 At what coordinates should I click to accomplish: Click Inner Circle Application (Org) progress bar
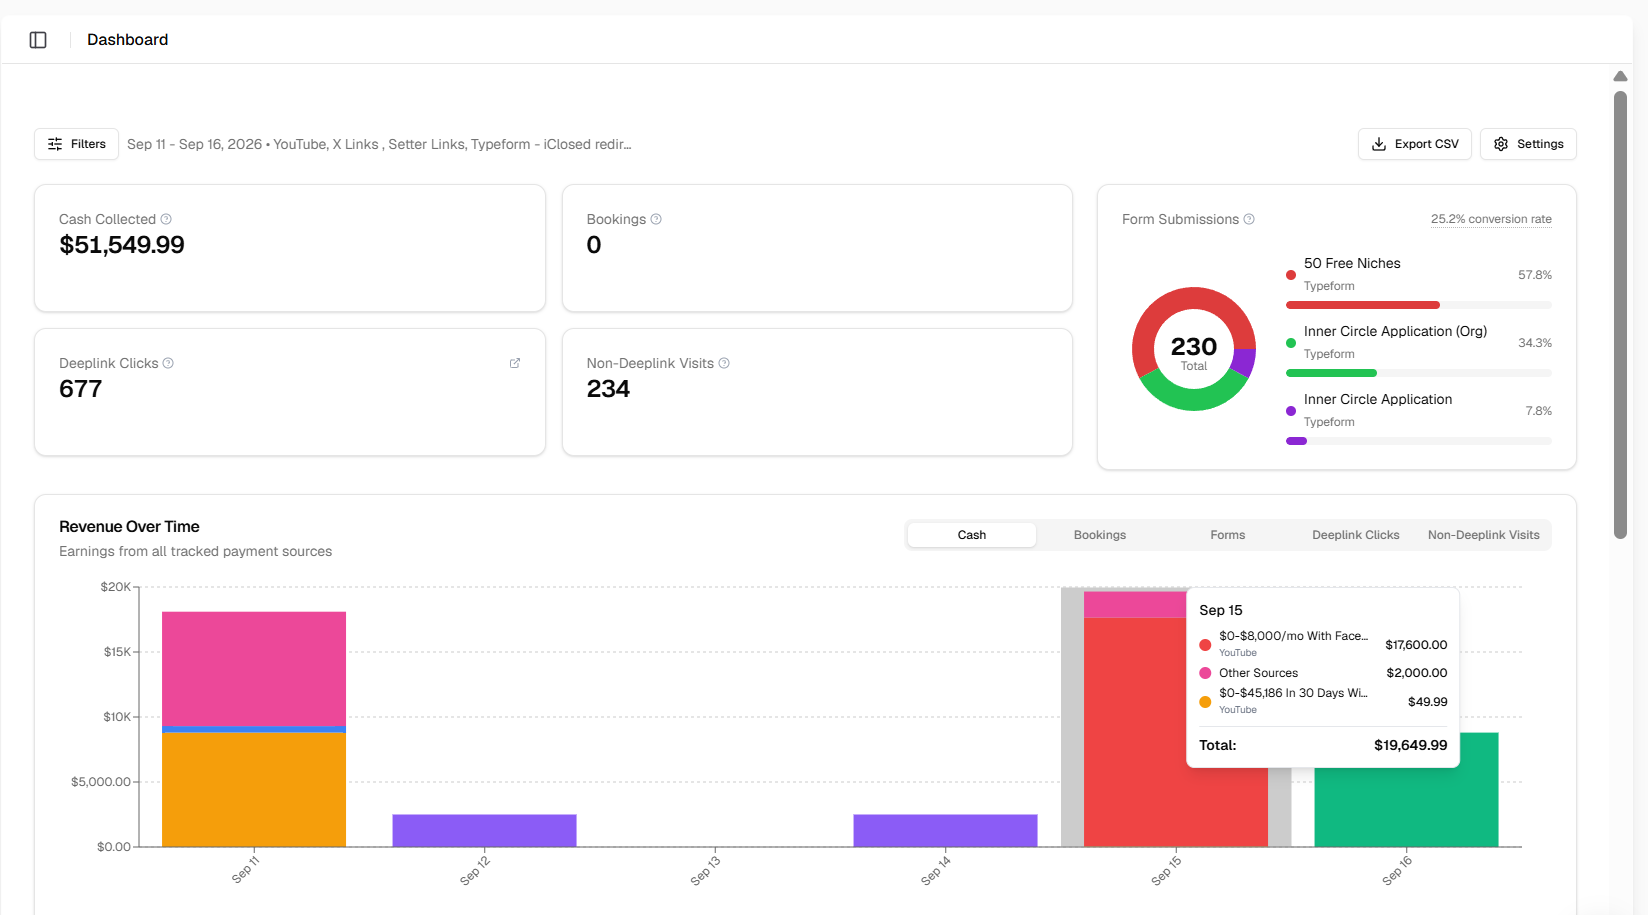pyautogui.click(x=1419, y=373)
